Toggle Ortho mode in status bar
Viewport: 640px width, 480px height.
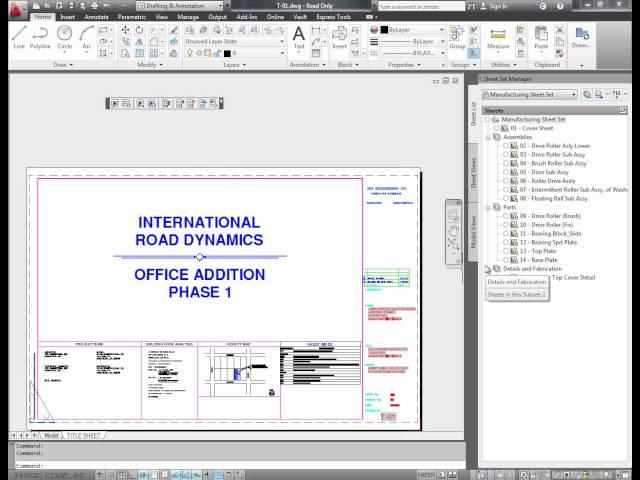[133, 475]
